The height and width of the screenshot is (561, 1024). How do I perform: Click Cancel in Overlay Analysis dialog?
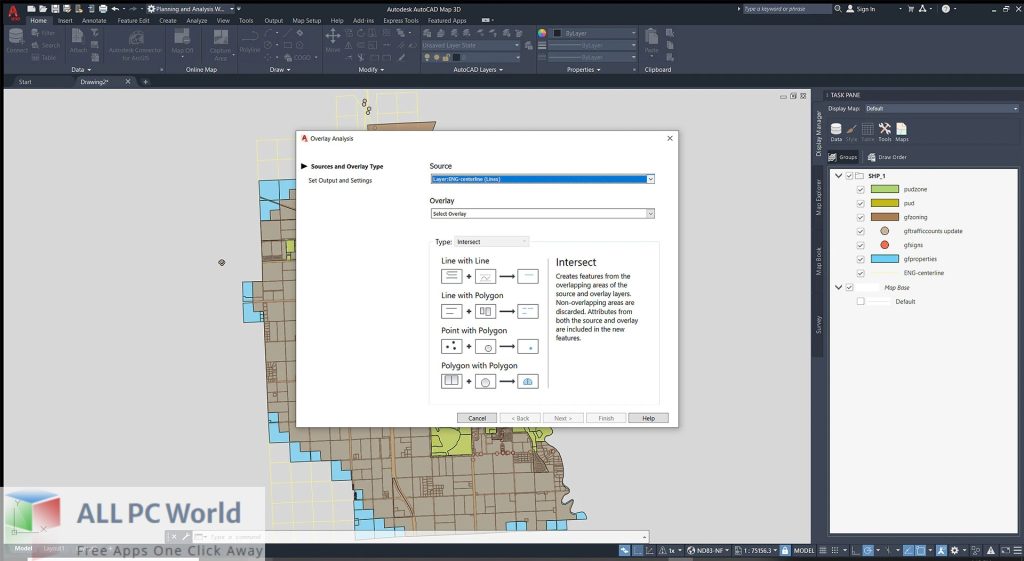[x=477, y=418]
